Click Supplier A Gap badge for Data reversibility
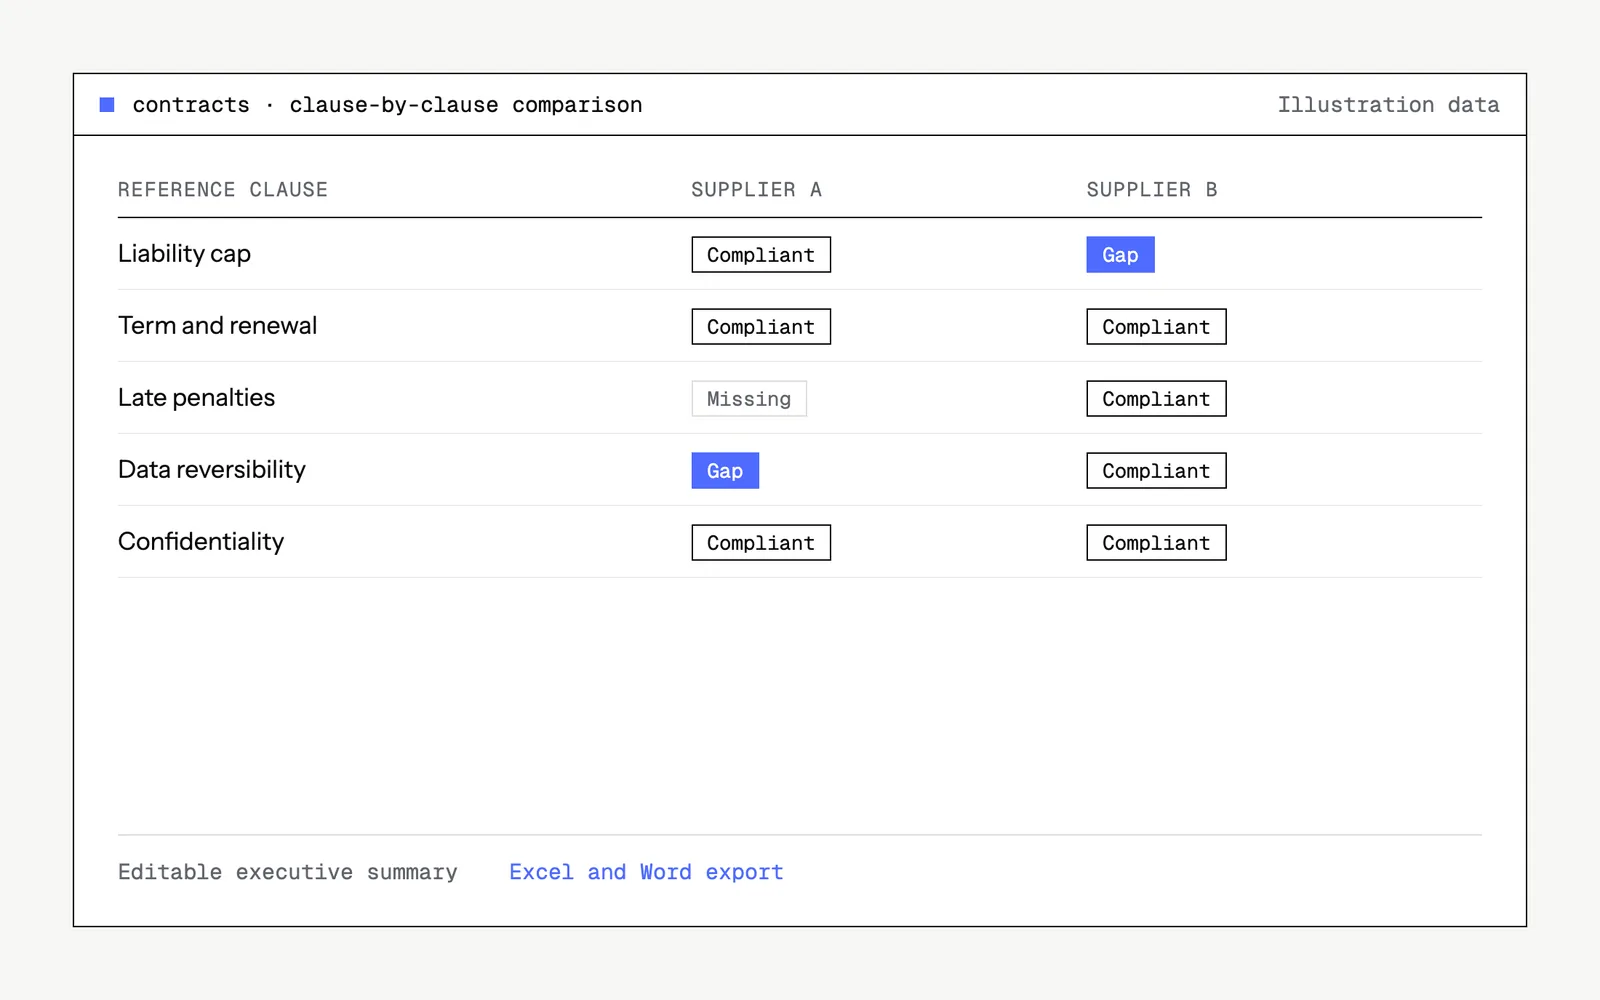 click(x=725, y=471)
